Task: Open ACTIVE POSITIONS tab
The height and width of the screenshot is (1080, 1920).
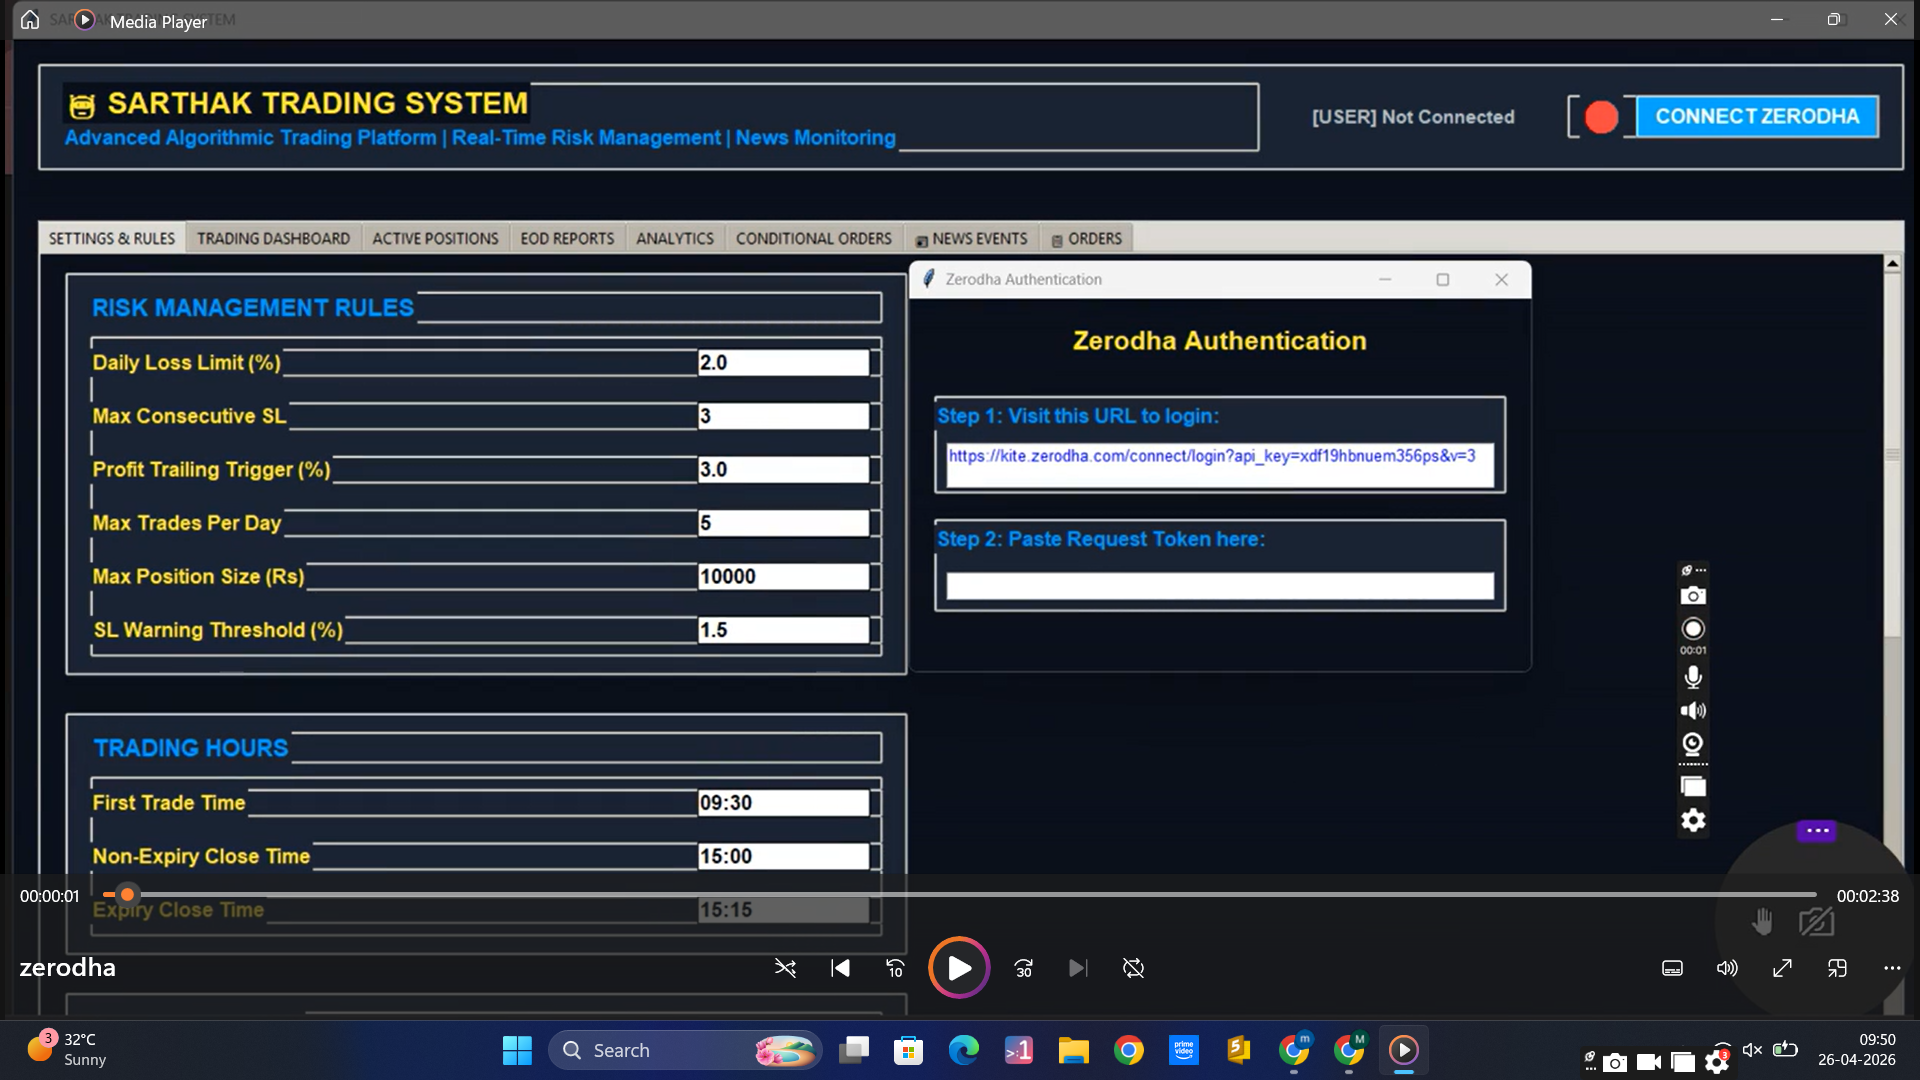Action: 435,238
